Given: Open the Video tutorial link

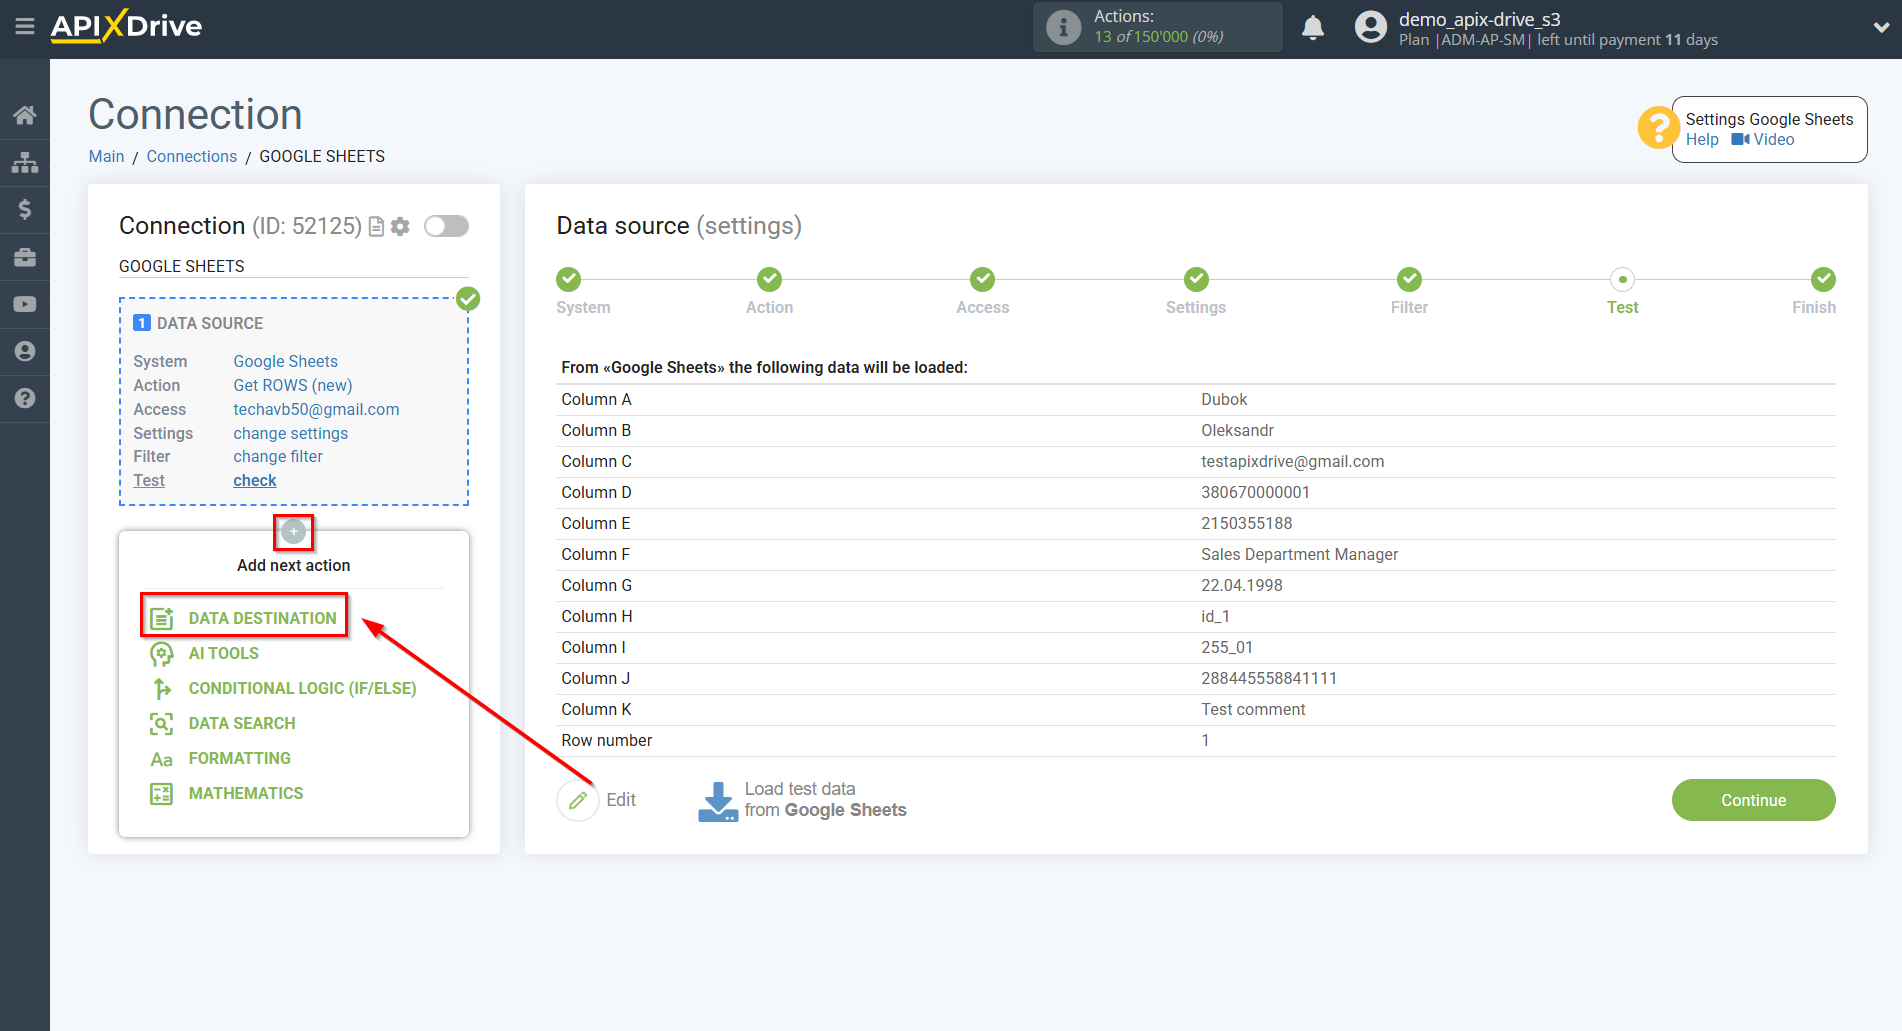Looking at the screenshot, I should pos(1763,140).
